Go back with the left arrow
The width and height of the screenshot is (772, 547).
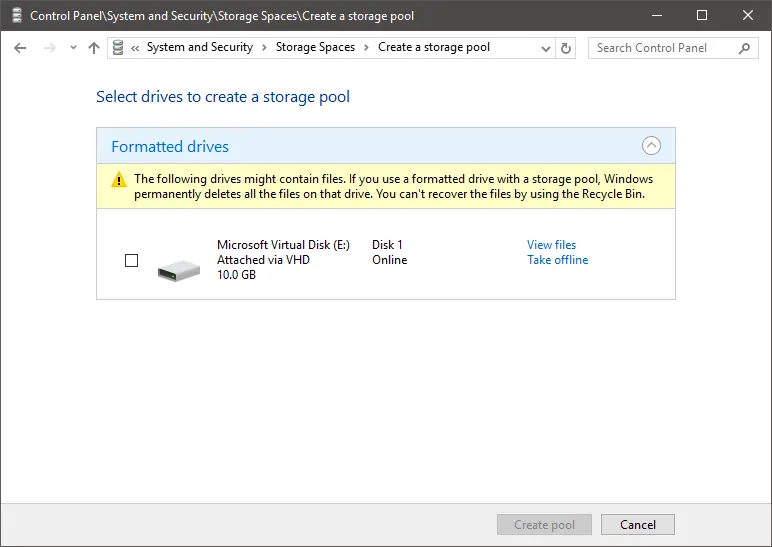[20, 48]
